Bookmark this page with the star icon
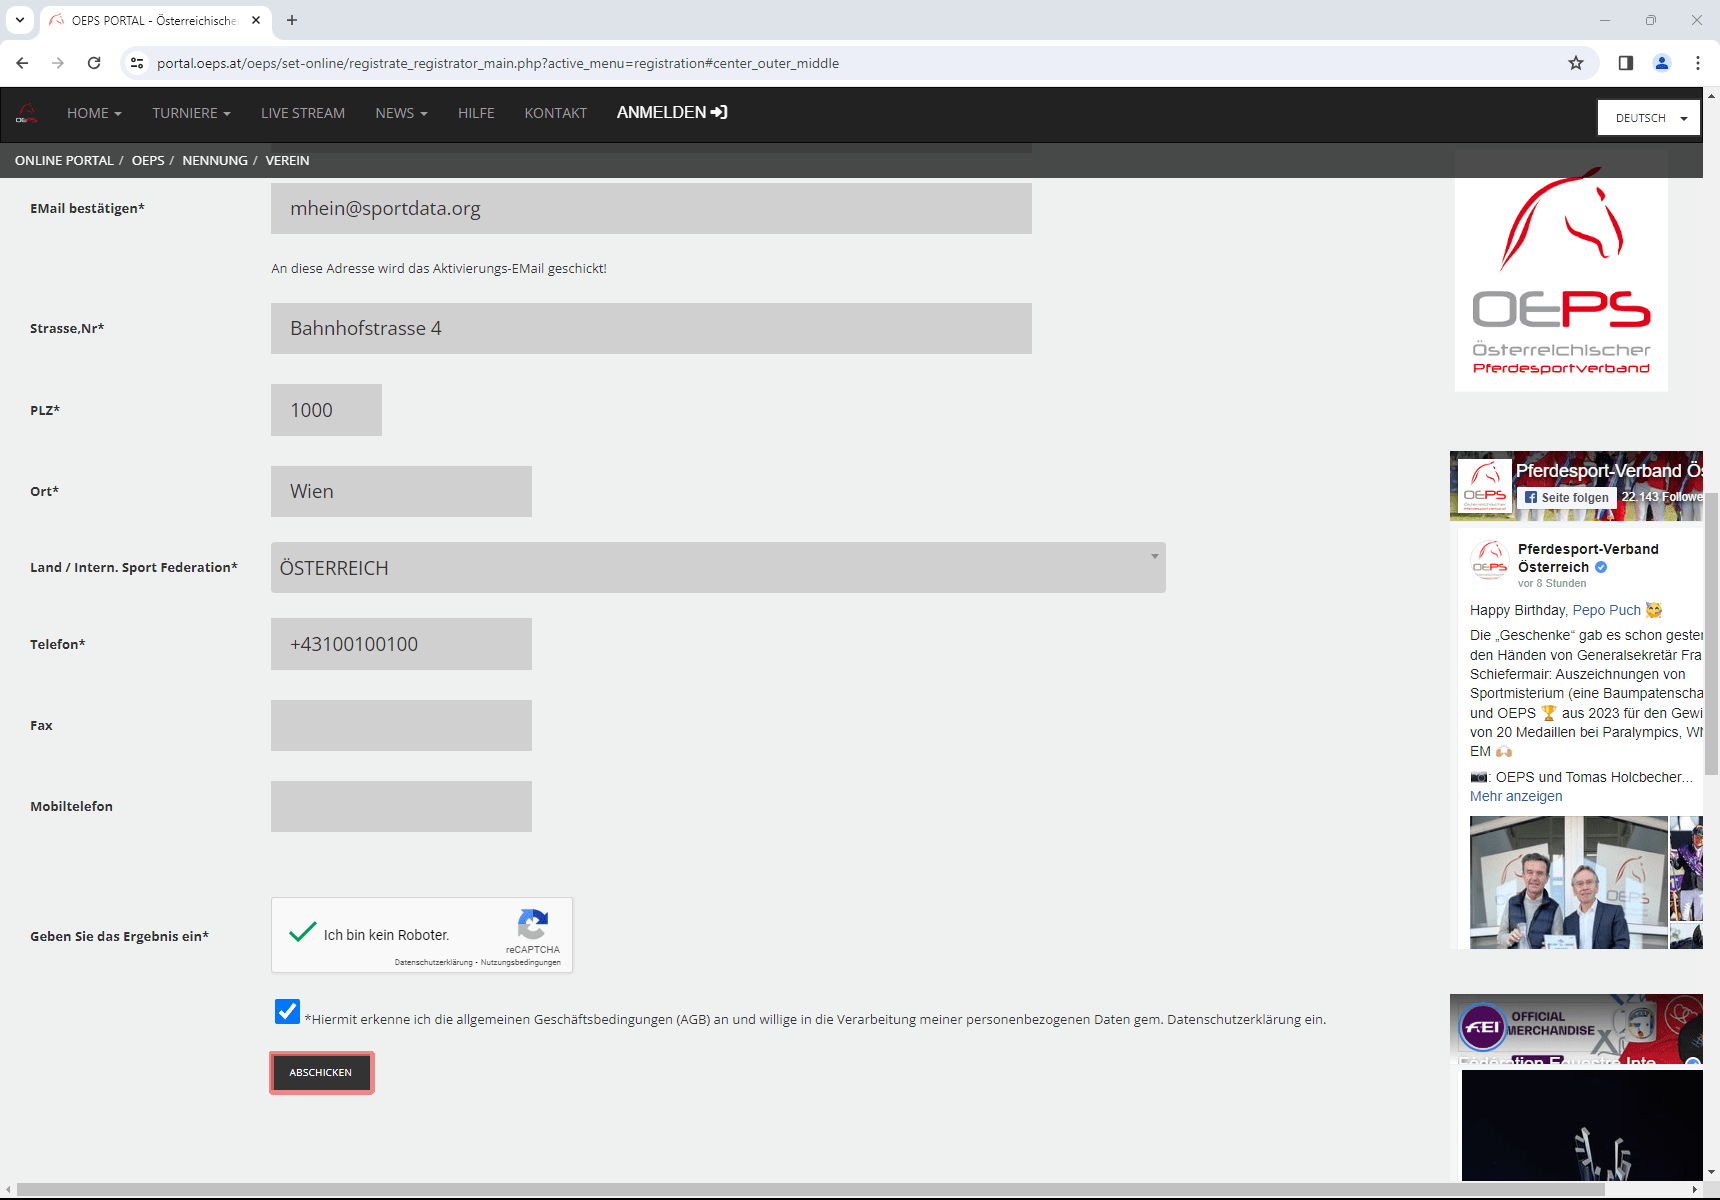Image resolution: width=1720 pixels, height=1200 pixels. point(1576,63)
